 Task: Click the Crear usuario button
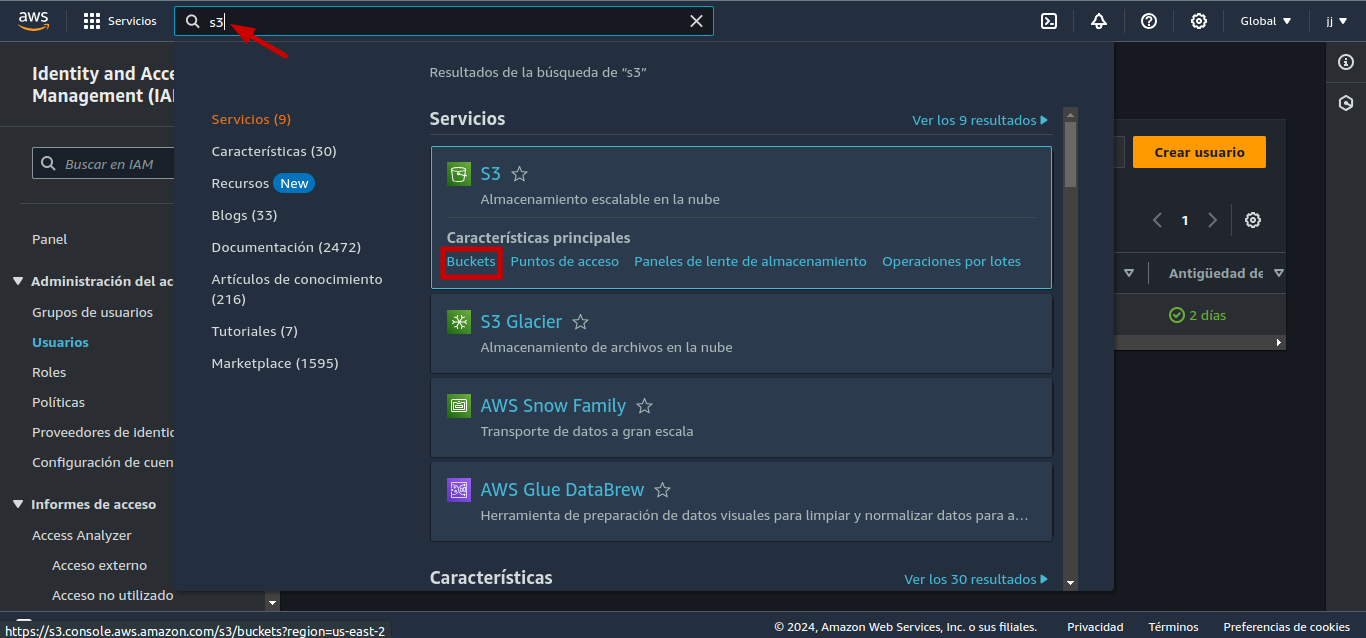tap(1199, 152)
